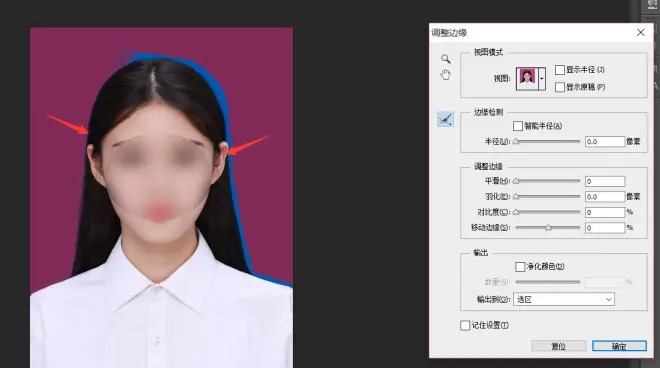Click the 半径 value input field
660x368 pixels.
605,141
